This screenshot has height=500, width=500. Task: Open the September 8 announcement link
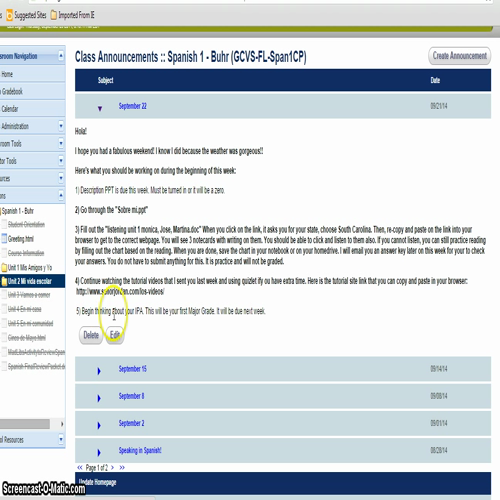[x=131, y=396]
